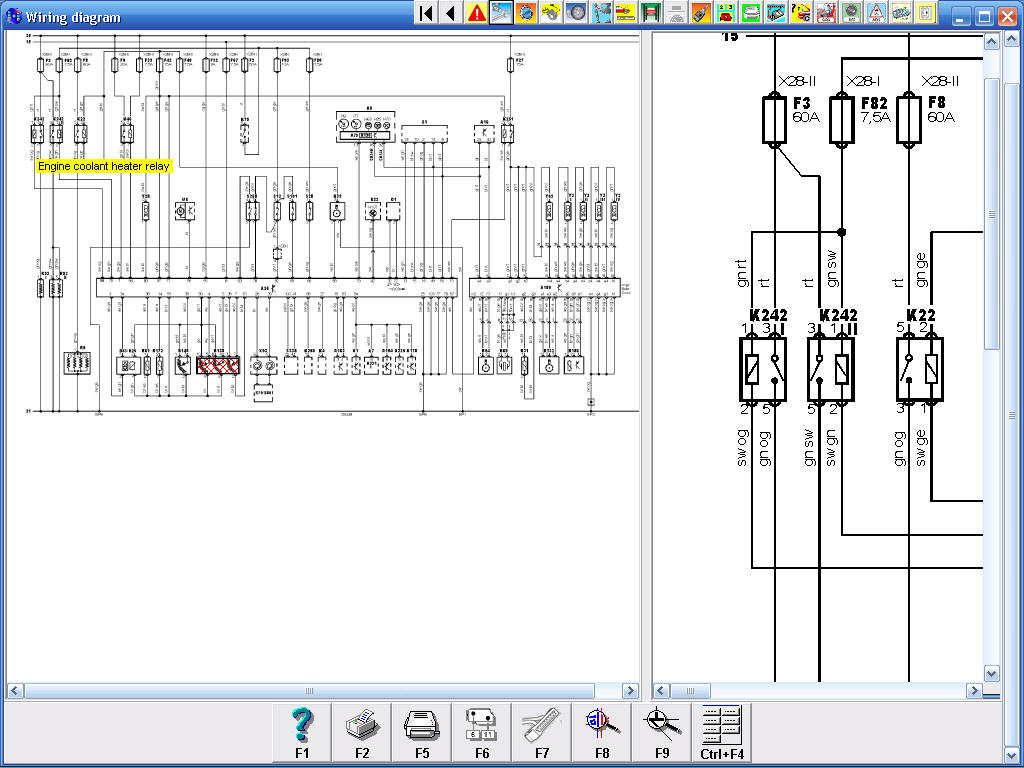This screenshot has height=768, width=1024.
Task: Go to first page arrow in toolbar
Action: (426, 13)
